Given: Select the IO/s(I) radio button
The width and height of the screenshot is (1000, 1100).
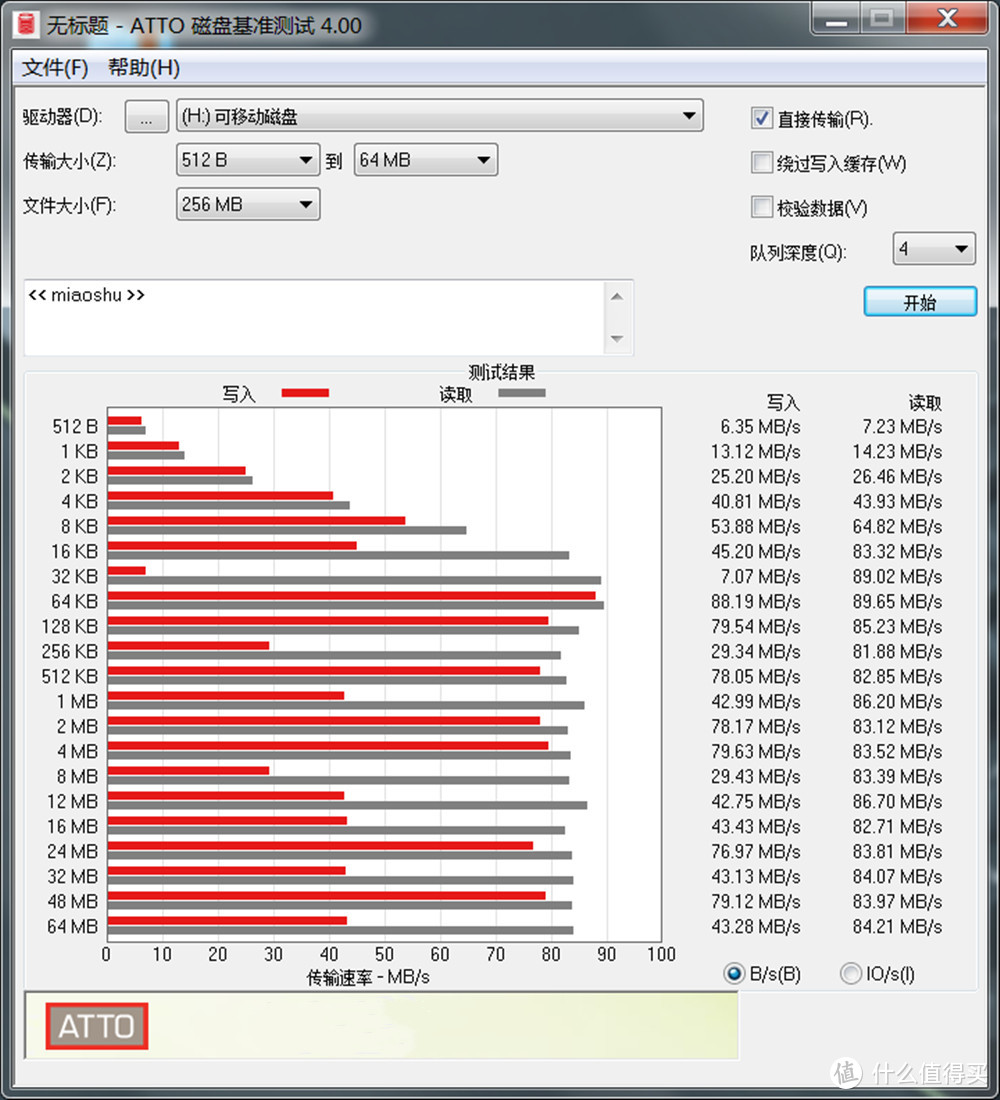Looking at the screenshot, I should [x=851, y=973].
